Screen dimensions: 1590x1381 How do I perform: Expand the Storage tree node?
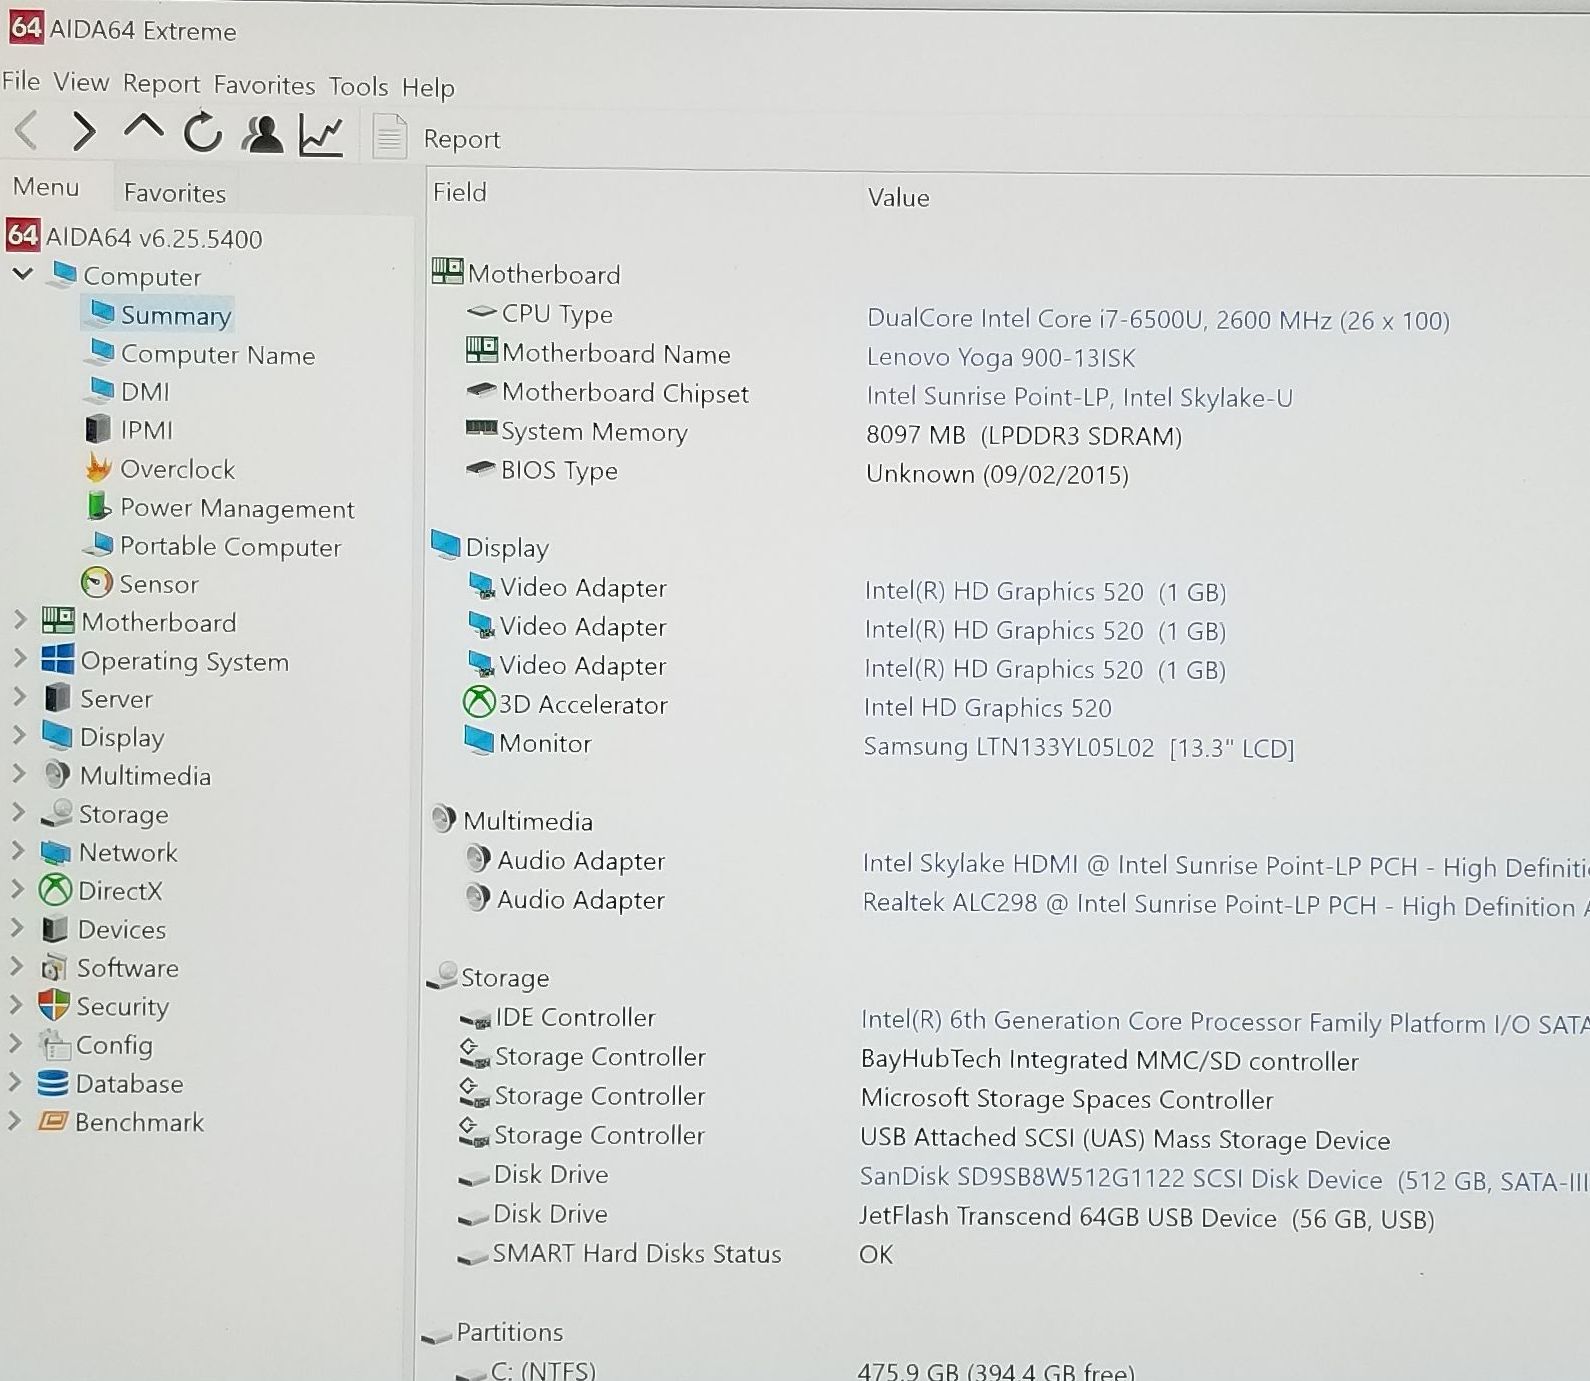point(17,813)
